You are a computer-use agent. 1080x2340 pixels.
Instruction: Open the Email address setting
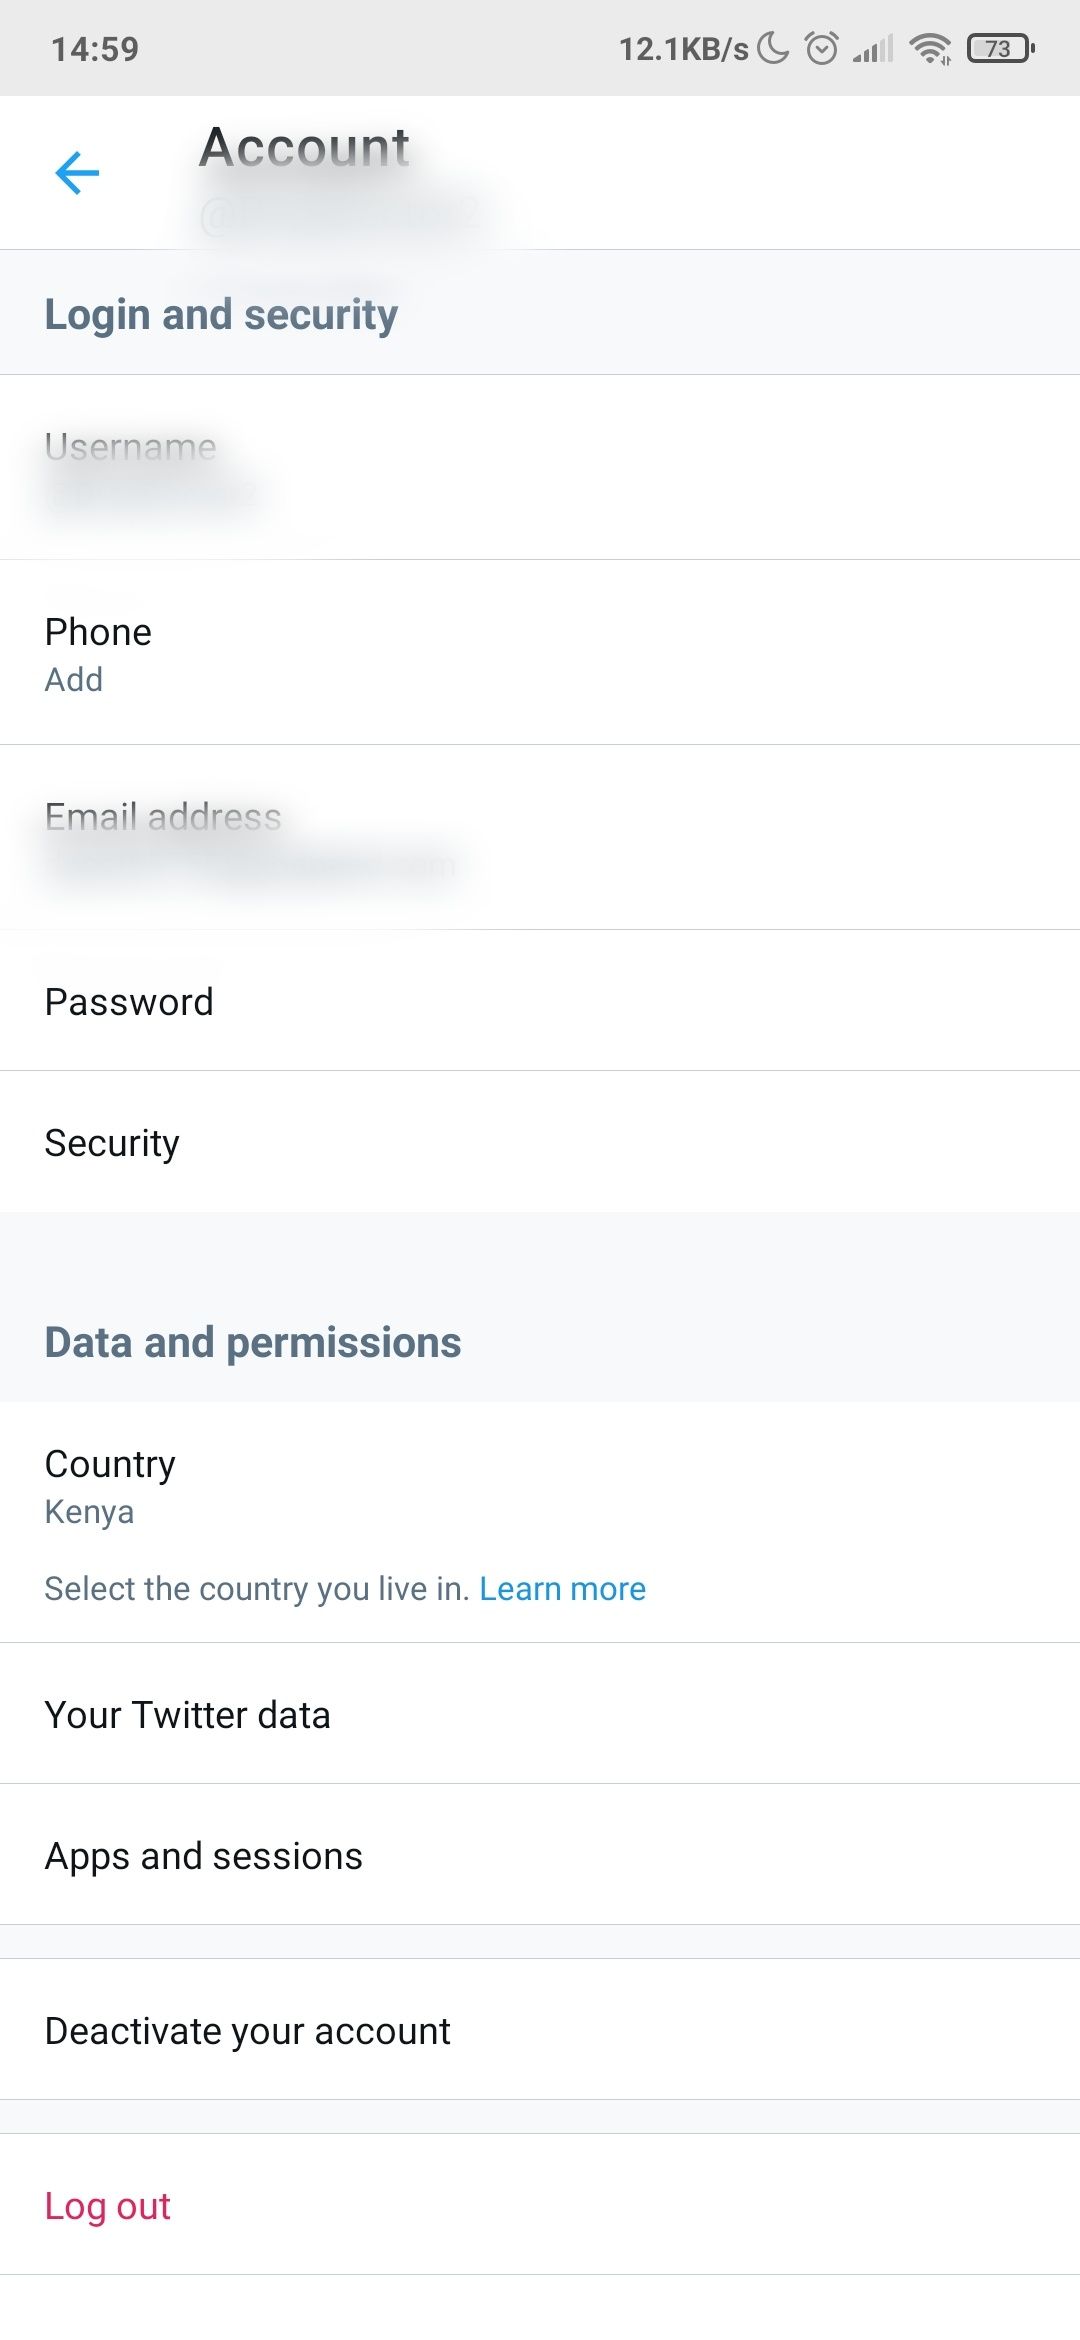[x=540, y=837]
